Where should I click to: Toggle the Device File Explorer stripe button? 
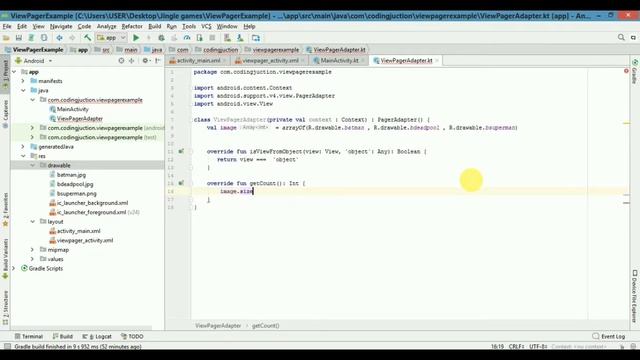click(635, 296)
